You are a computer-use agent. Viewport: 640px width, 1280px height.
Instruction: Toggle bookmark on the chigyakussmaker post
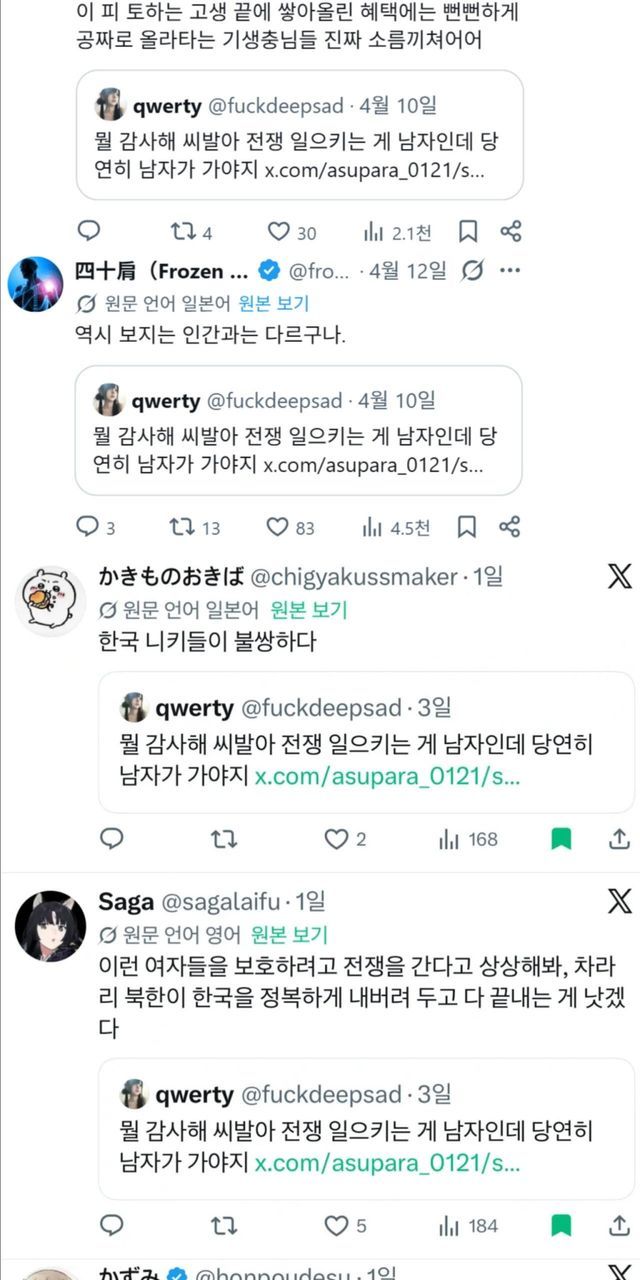point(561,839)
